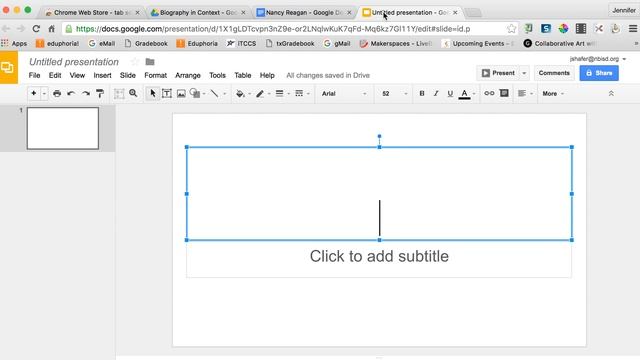Click 'All changes saved in Drive' status
This screenshot has width=640, height=360.
click(328, 75)
